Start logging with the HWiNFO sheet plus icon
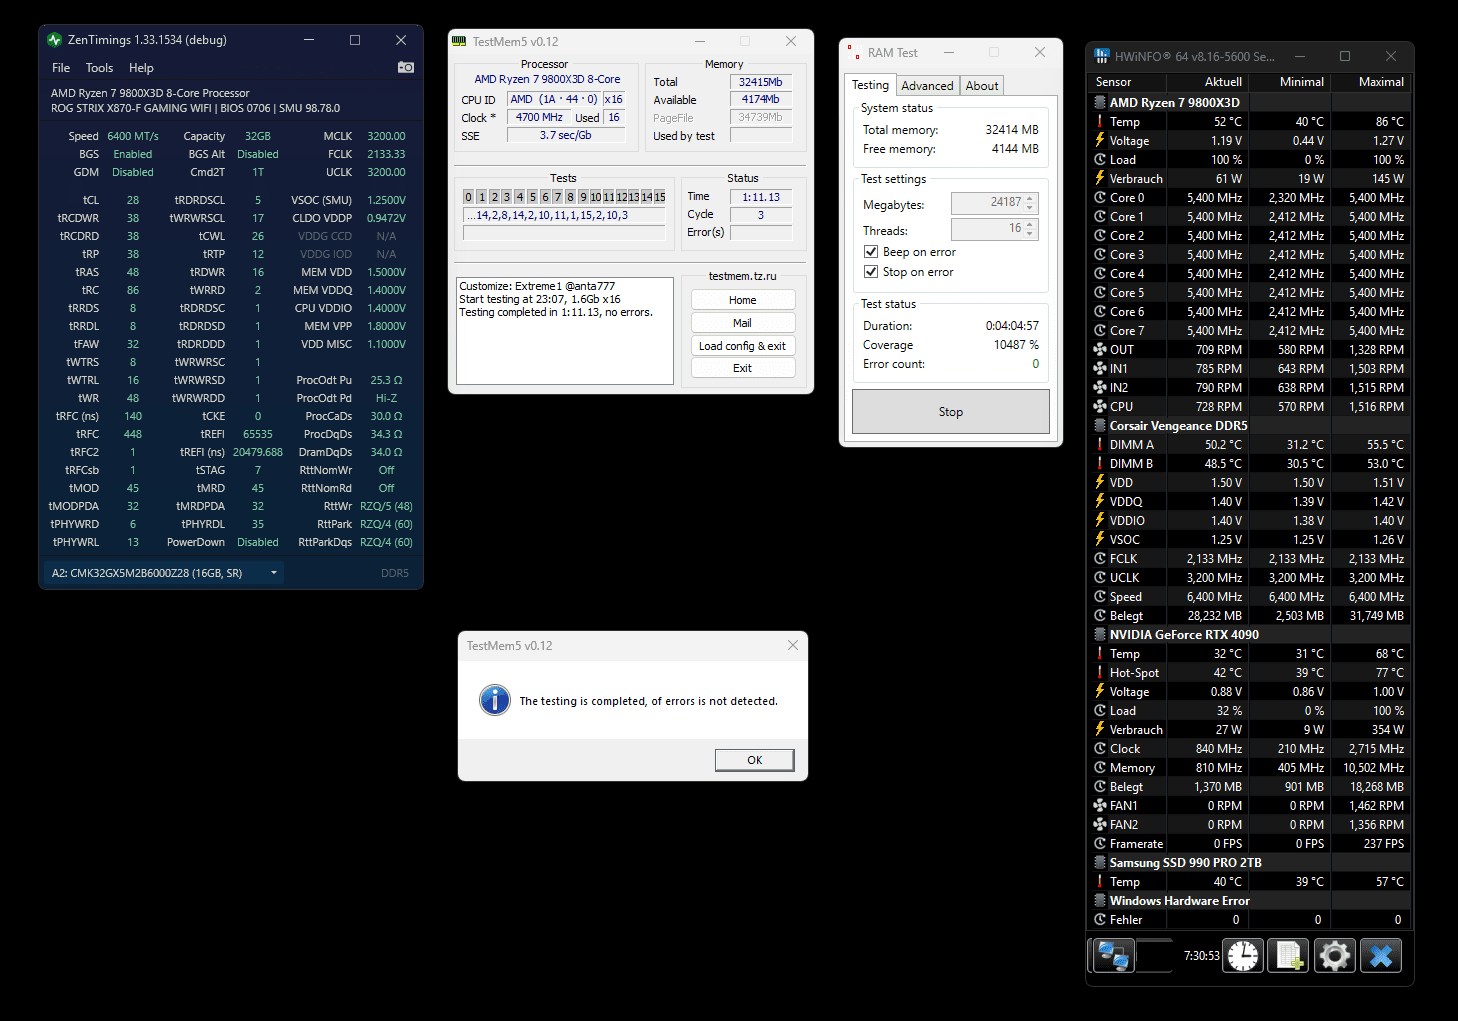The image size is (1458, 1021). tap(1289, 956)
